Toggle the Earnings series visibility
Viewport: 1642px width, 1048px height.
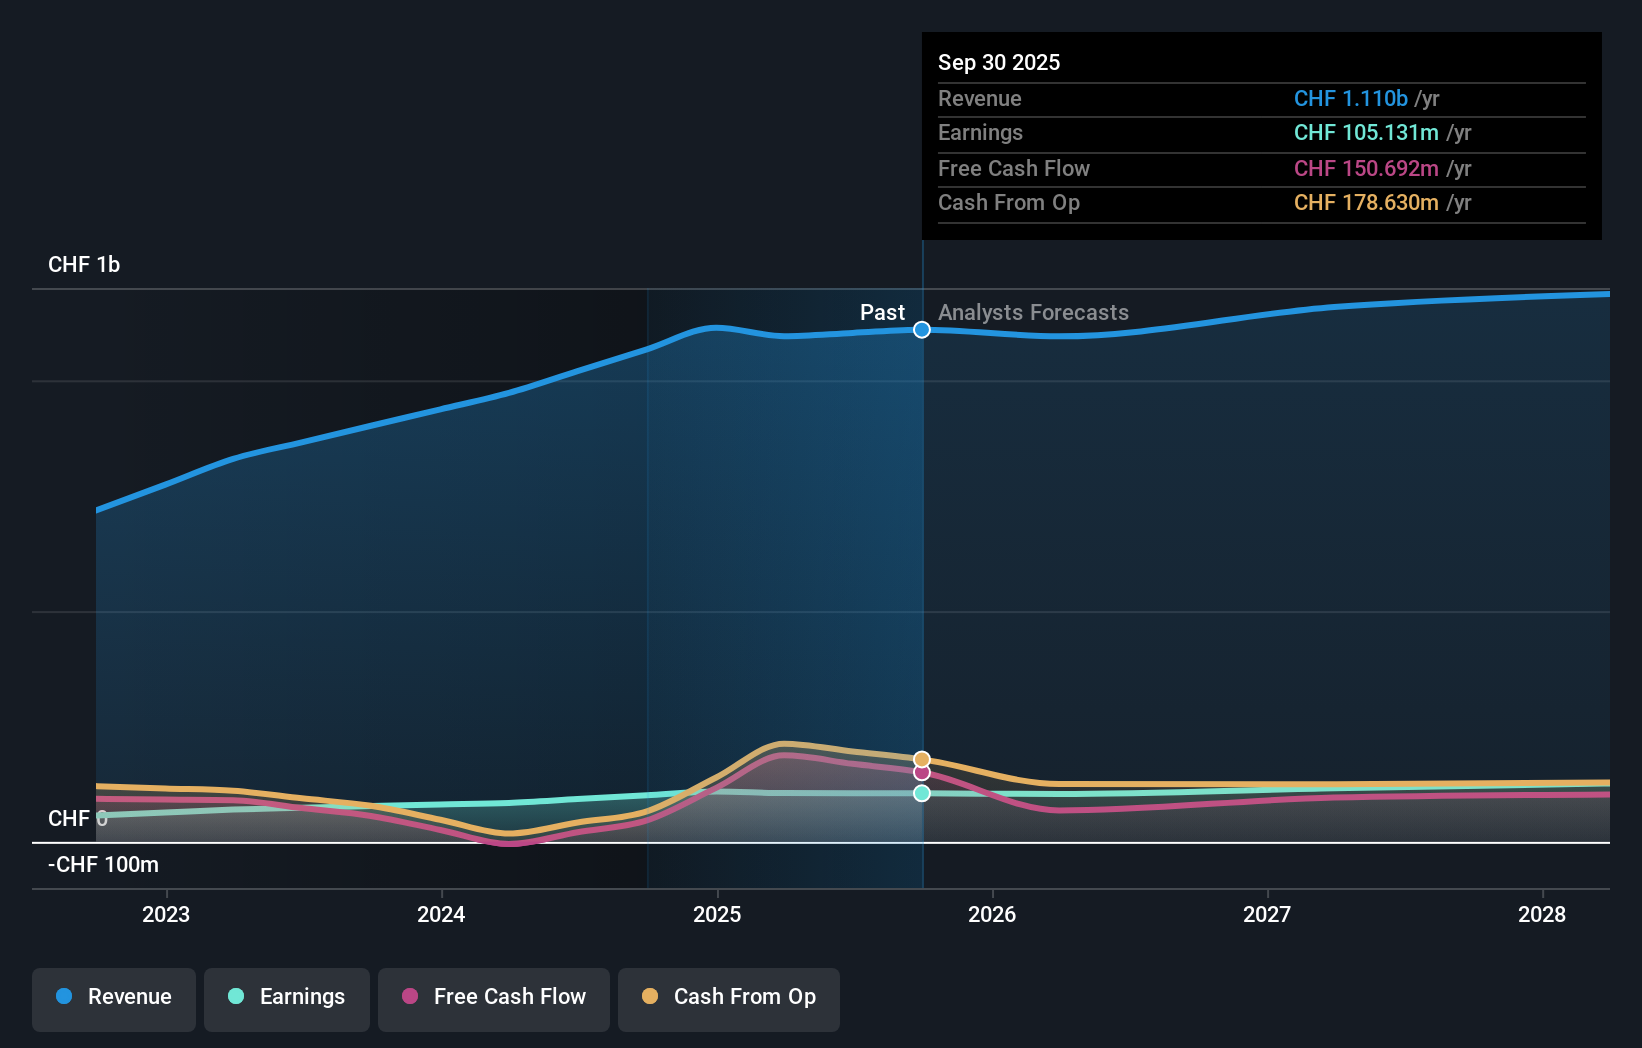(286, 997)
